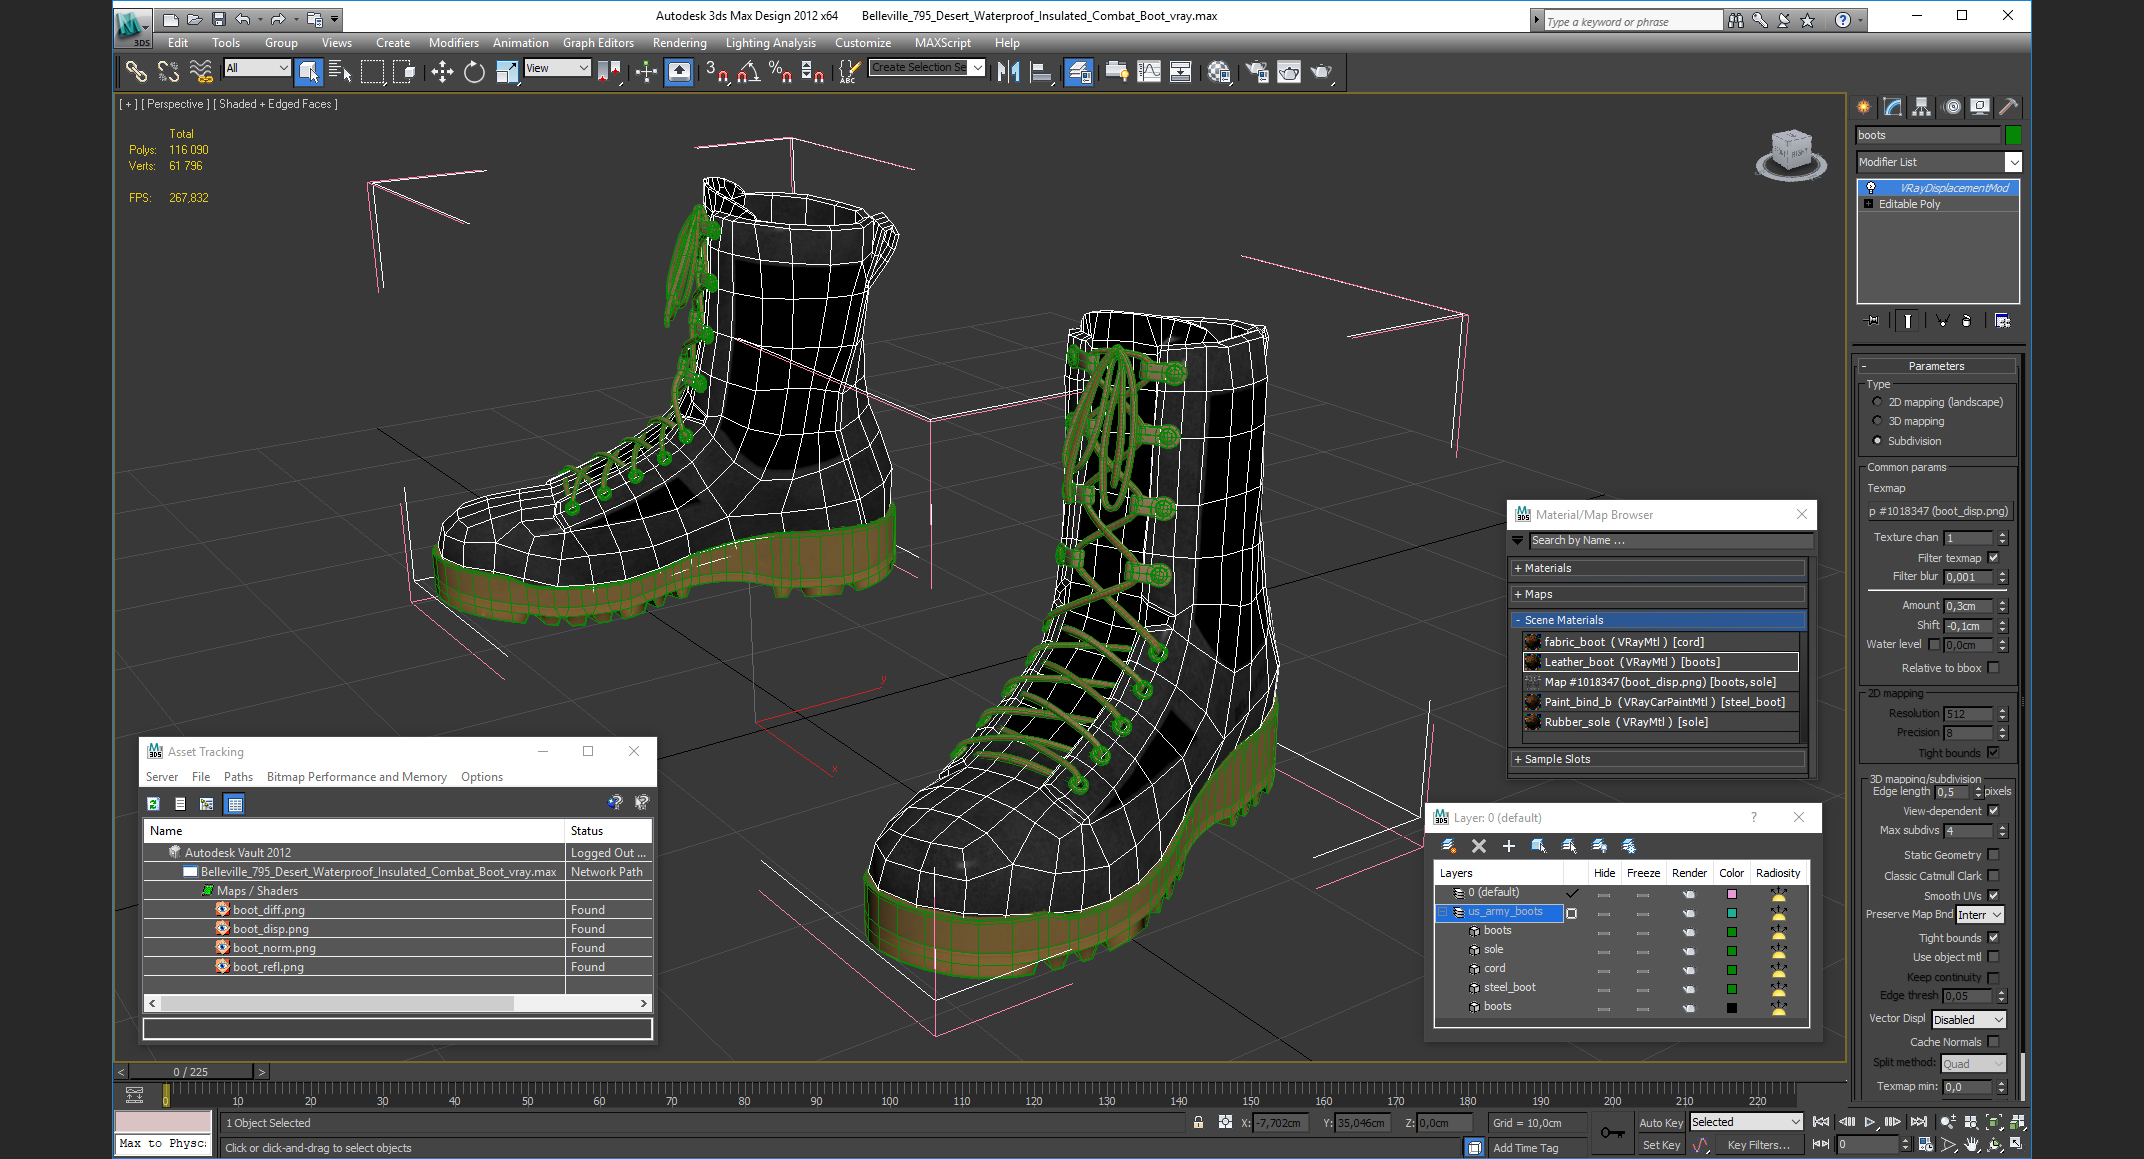Open the Hierarchy command panel tab
The height and width of the screenshot is (1159, 2144).
(x=1921, y=107)
